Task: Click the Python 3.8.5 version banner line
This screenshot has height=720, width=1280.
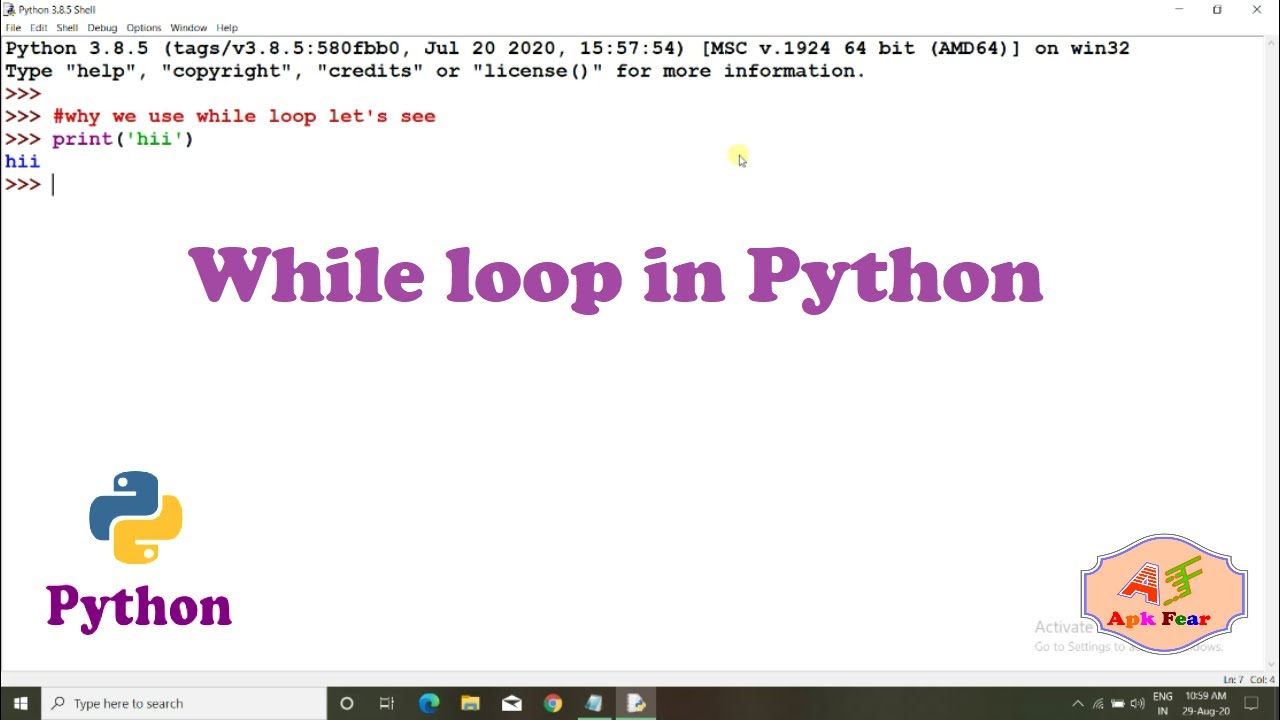Action: [567, 48]
